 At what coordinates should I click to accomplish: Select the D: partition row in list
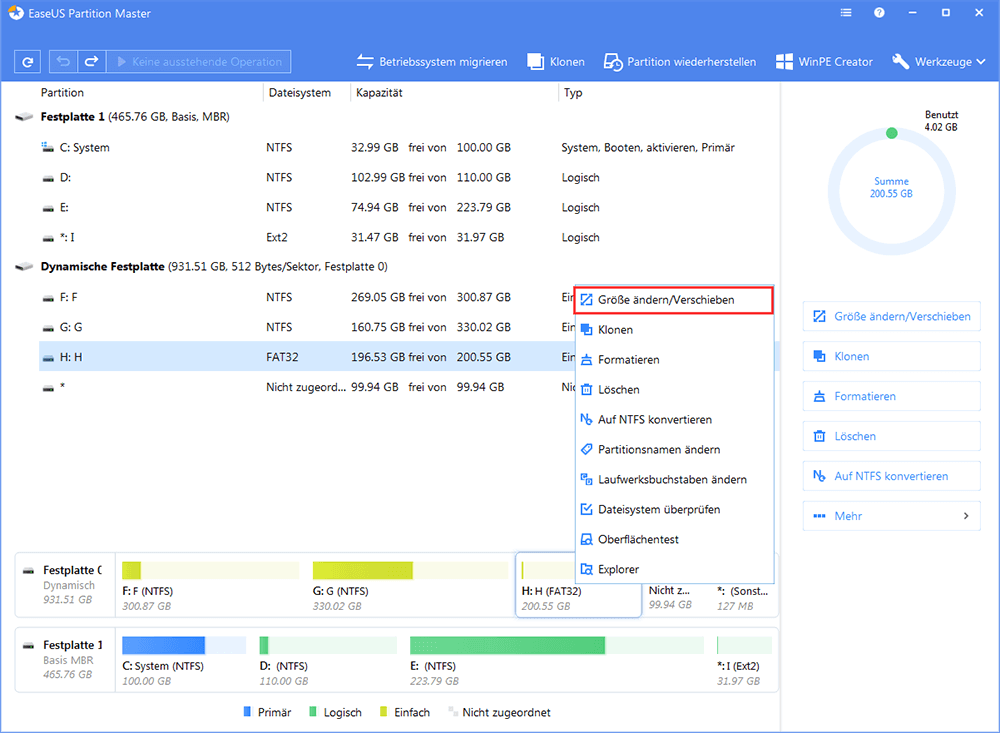coord(408,177)
